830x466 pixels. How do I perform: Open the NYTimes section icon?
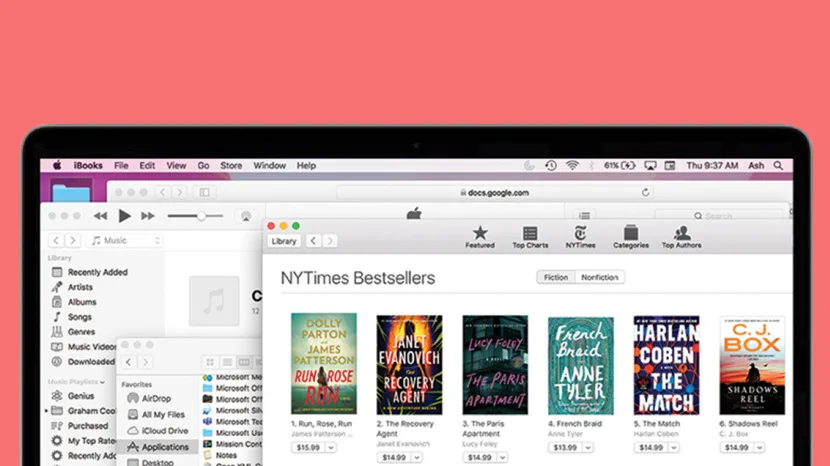(x=580, y=237)
